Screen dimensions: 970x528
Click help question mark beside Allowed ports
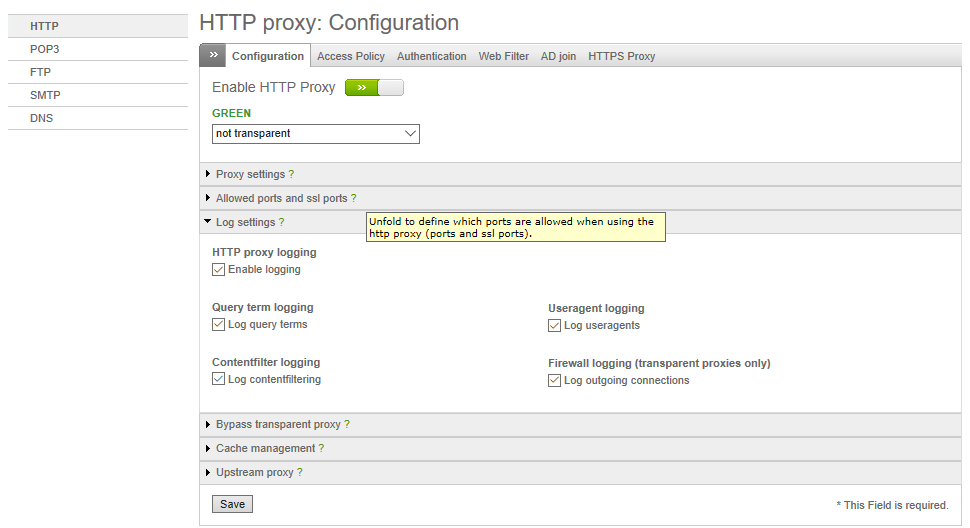click(353, 198)
